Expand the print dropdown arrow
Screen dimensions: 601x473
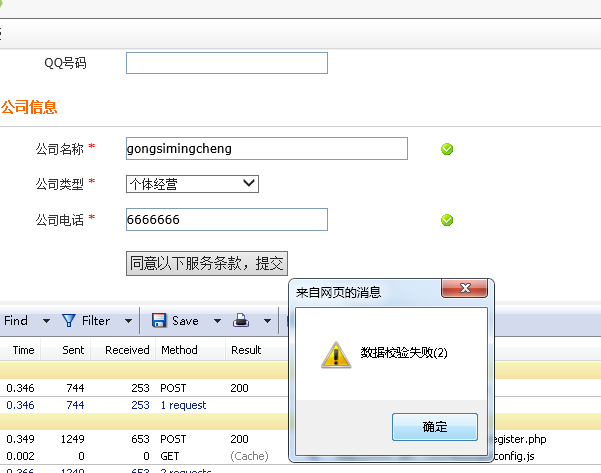(267, 321)
